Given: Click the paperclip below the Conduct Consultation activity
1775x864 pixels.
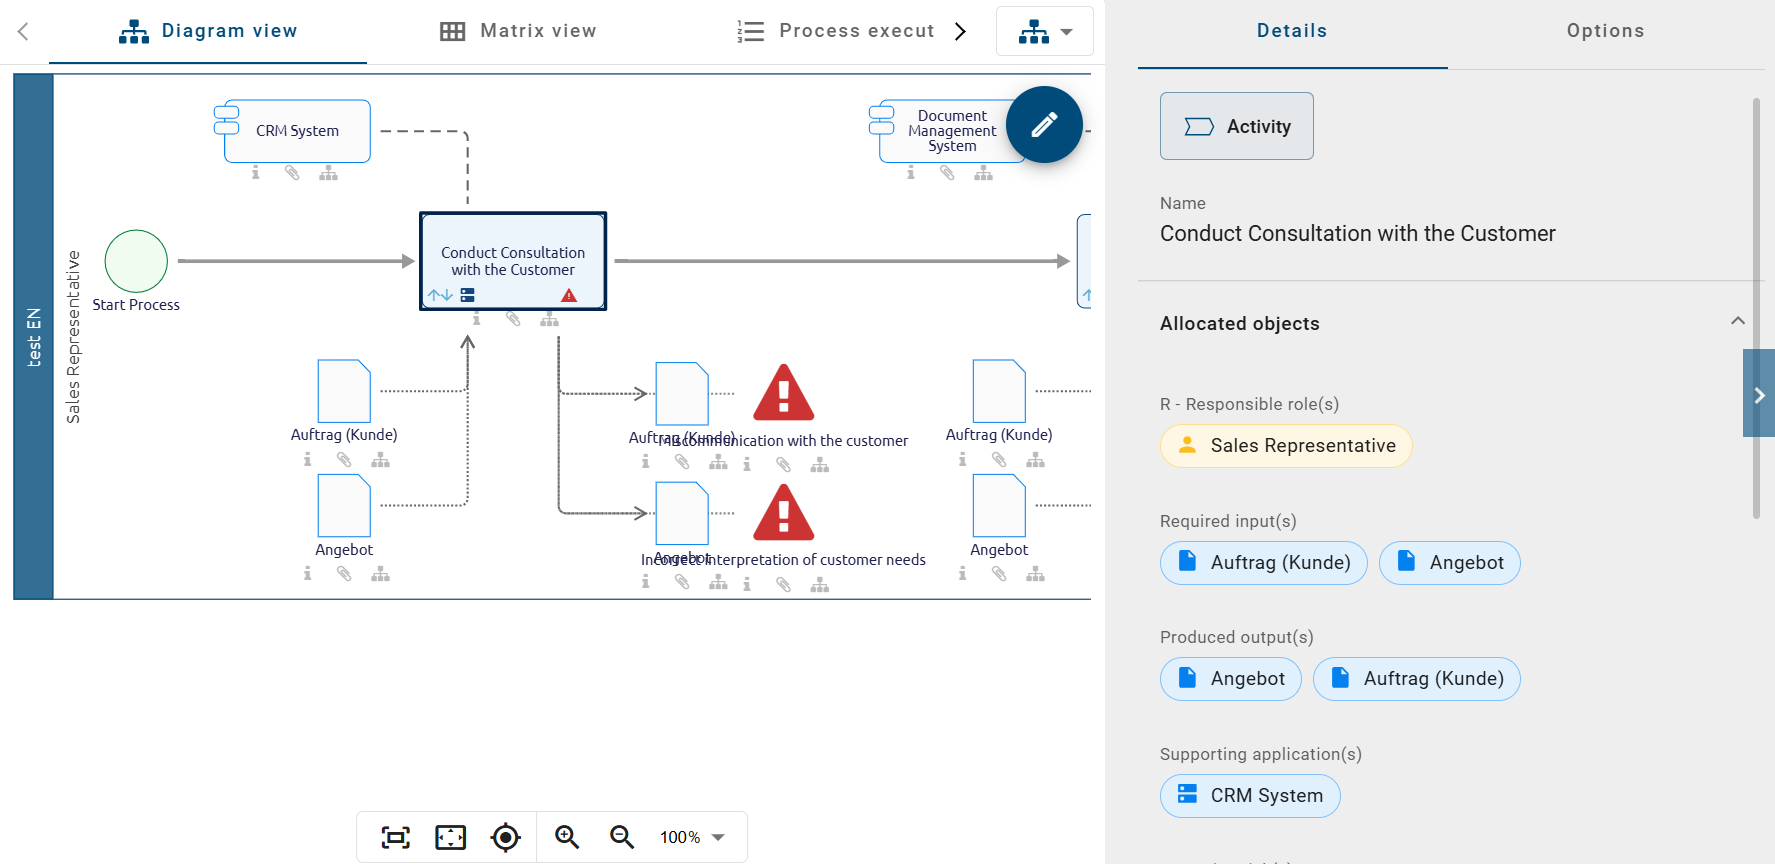Looking at the screenshot, I should click(513, 319).
